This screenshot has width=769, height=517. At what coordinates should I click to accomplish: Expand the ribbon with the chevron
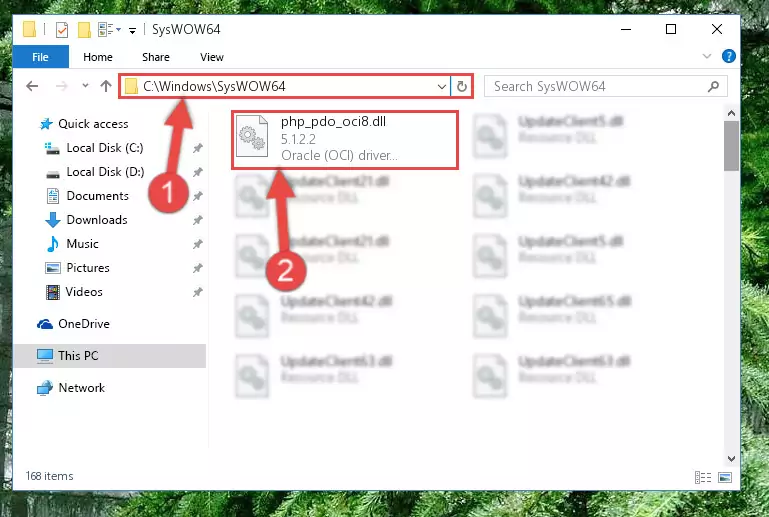(707, 56)
